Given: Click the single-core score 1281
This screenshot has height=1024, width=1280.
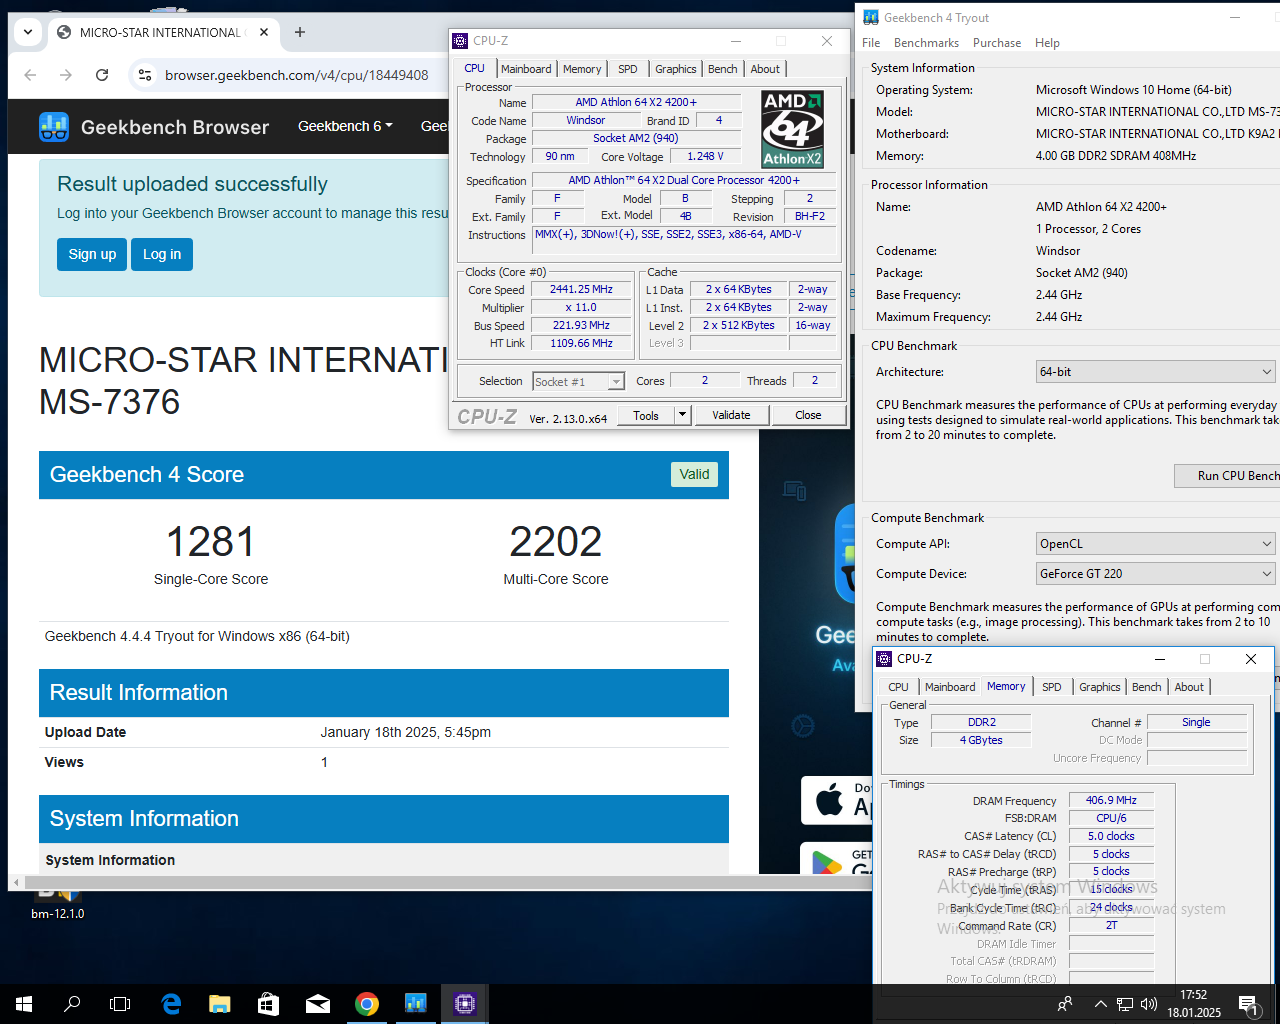Looking at the screenshot, I should pyautogui.click(x=211, y=542).
